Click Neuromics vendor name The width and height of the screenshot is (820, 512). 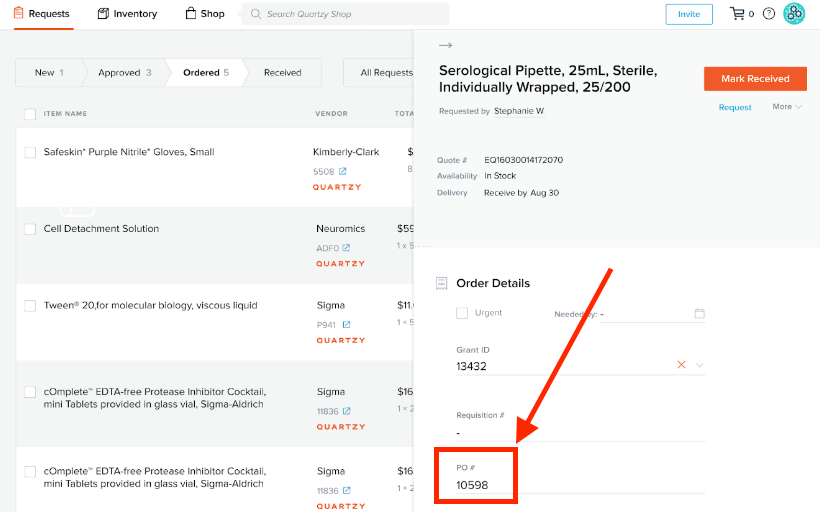coord(340,229)
